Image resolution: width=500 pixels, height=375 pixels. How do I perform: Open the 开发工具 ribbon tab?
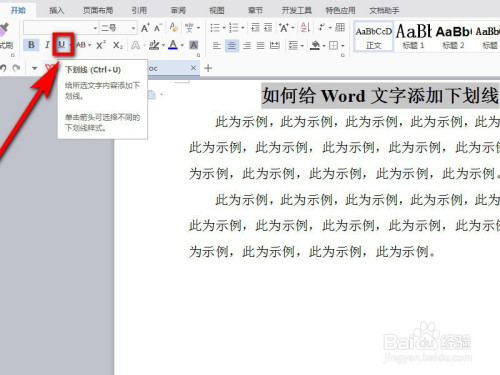point(296,10)
